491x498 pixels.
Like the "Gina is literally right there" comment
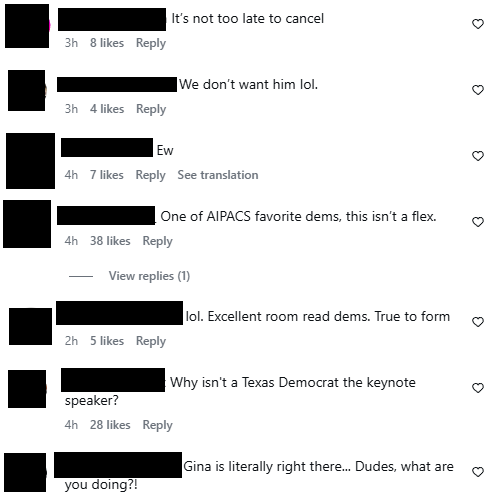point(478,472)
